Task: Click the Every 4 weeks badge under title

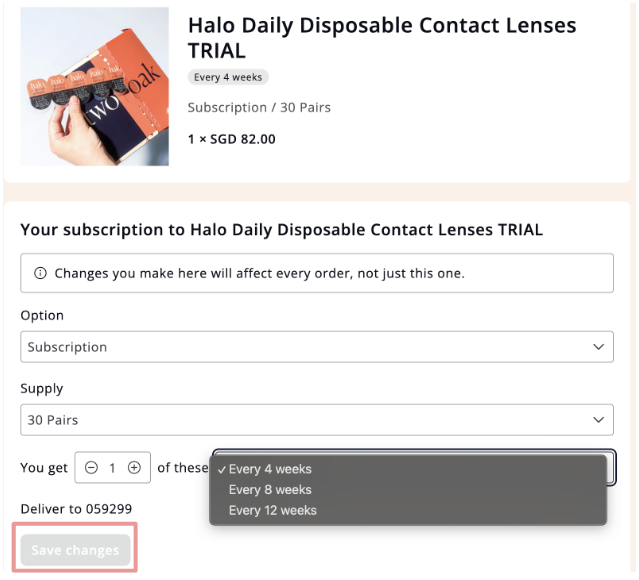Action: (x=228, y=77)
